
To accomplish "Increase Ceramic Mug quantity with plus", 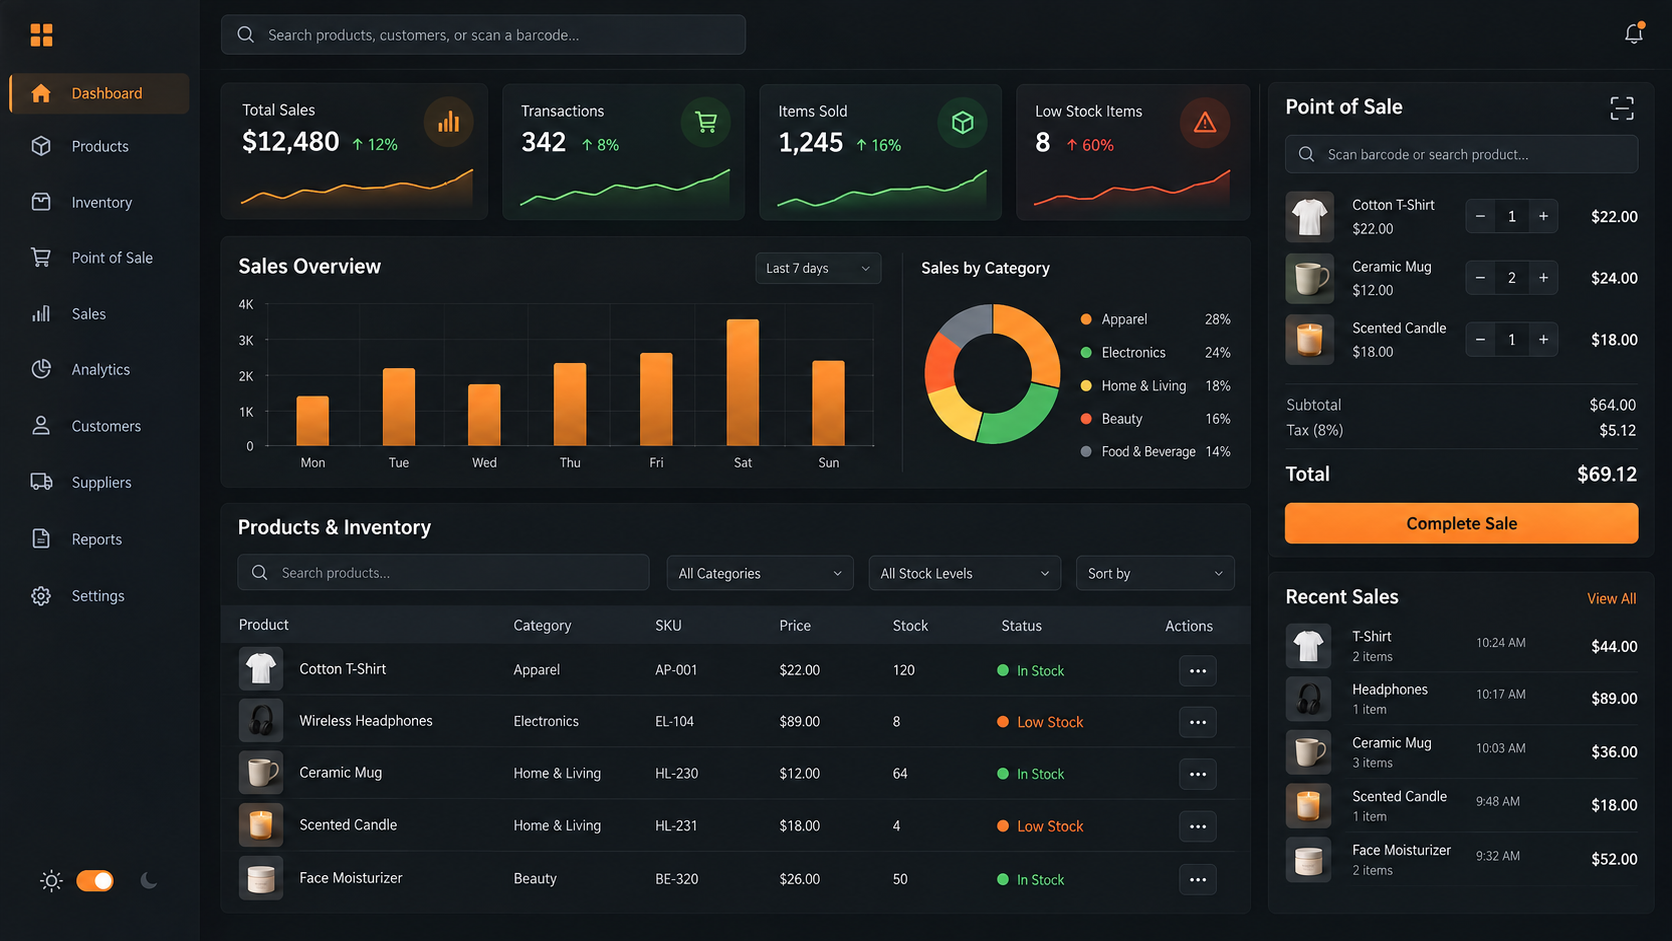I will click(x=1543, y=278).
